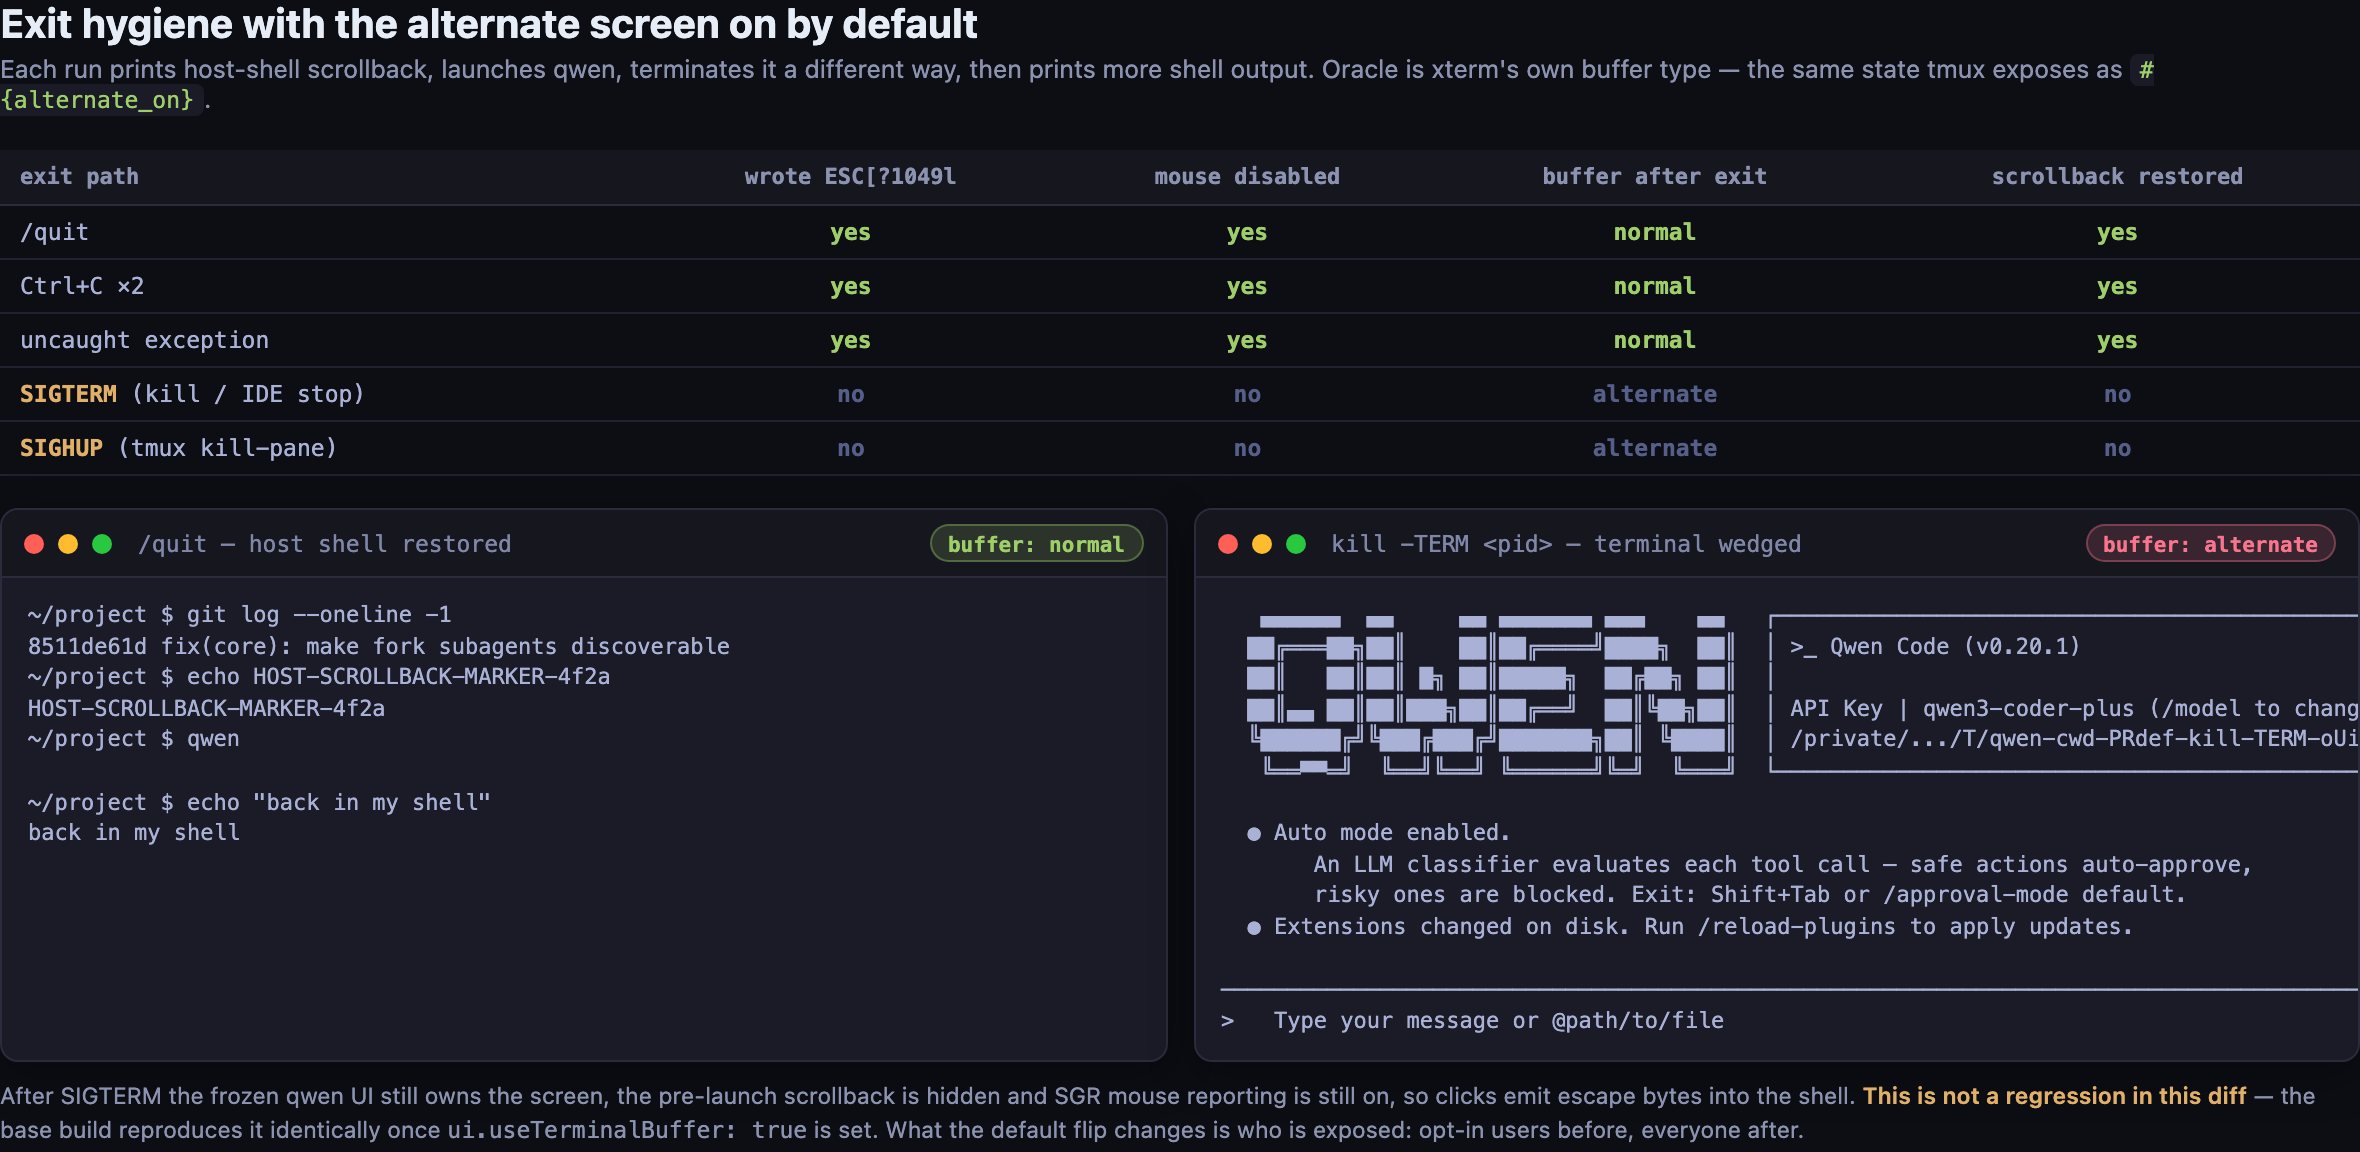Click the 'buffer: alternate' badge

pos(2210,544)
